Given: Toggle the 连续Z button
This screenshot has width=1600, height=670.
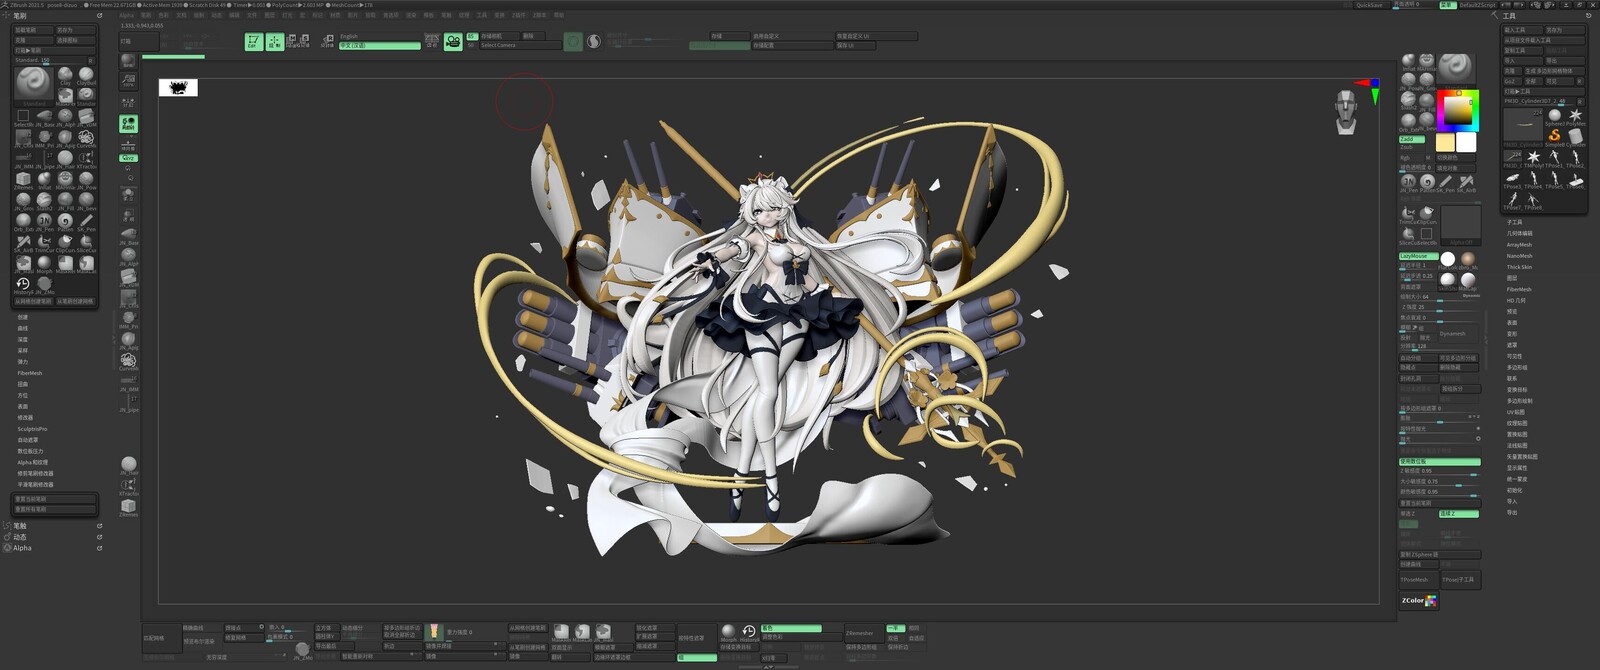Looking at the screenshot, I should point(1459,513).
